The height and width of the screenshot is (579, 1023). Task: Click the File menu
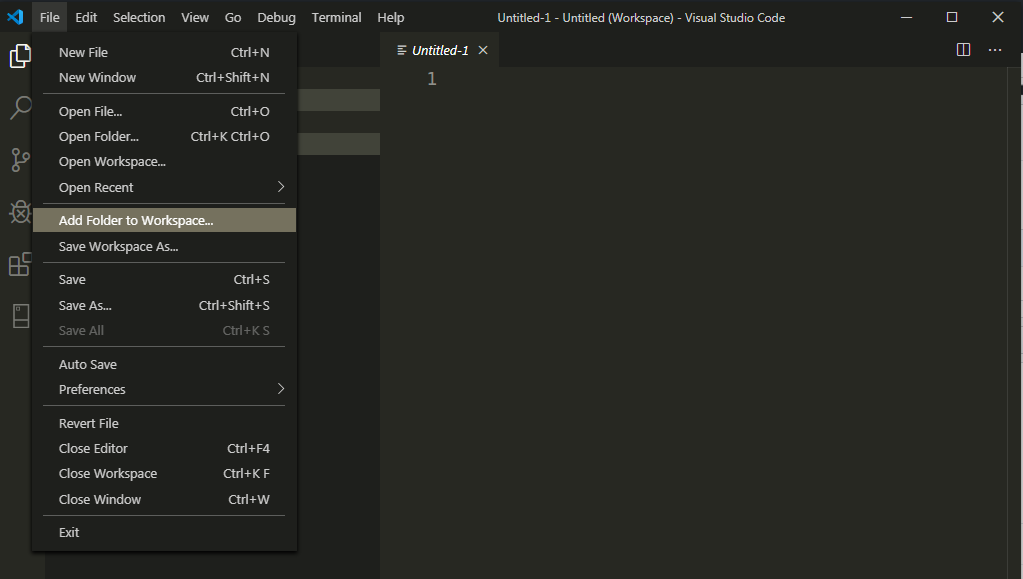point(50,18)
